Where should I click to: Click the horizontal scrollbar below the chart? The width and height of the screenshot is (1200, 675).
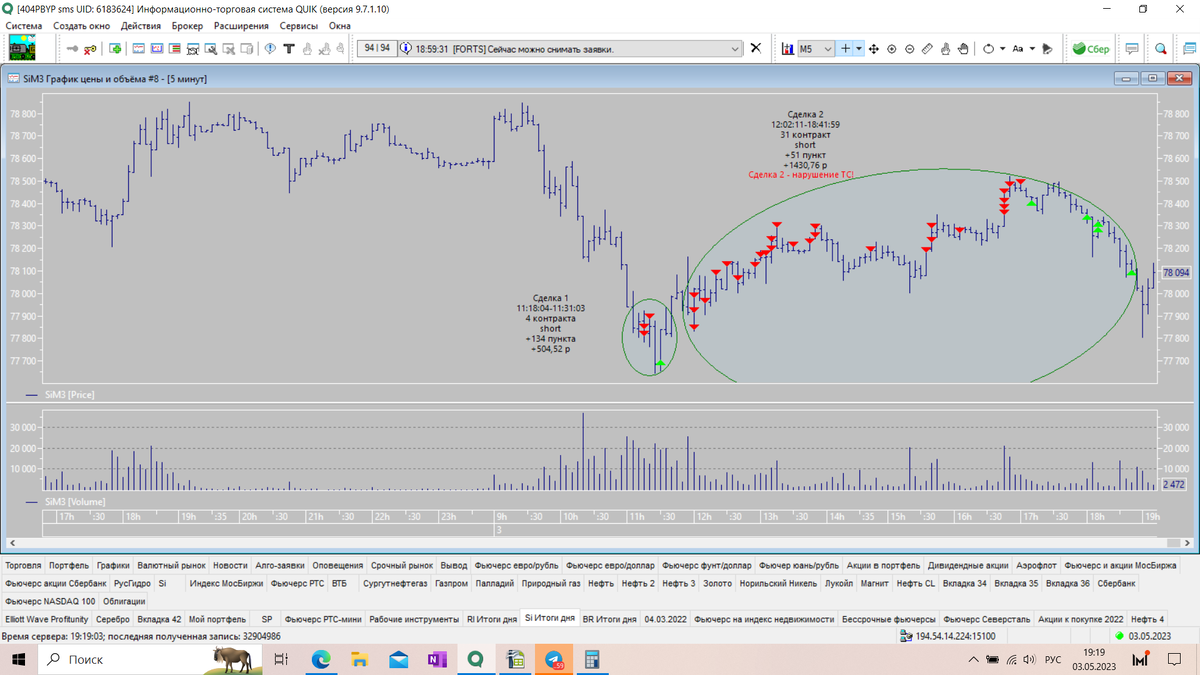tap(599, 545)
